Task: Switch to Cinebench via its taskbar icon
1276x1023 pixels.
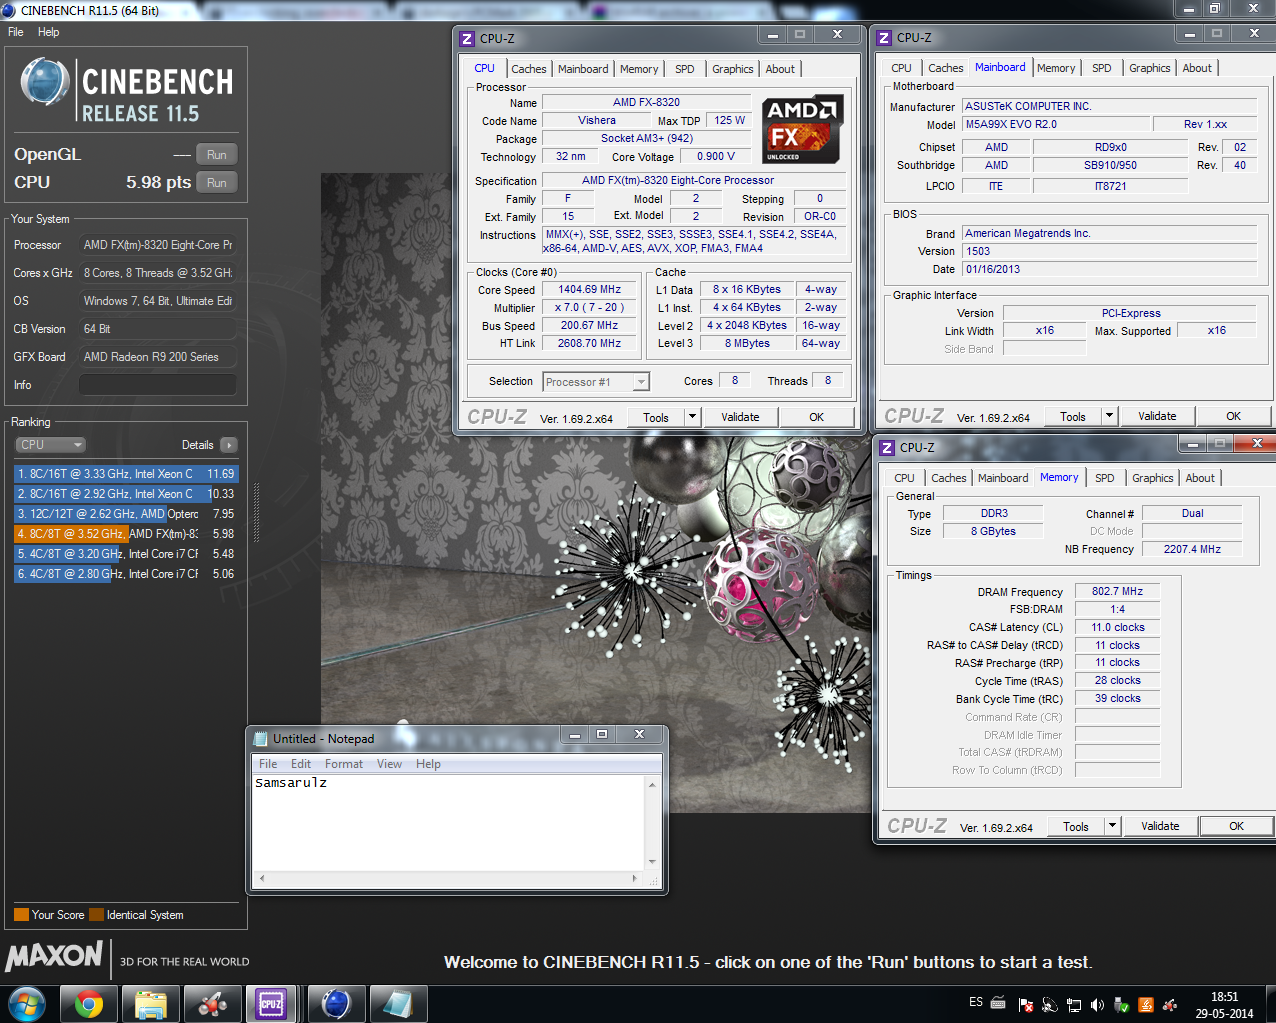Action: click(x=335, y=1004)
